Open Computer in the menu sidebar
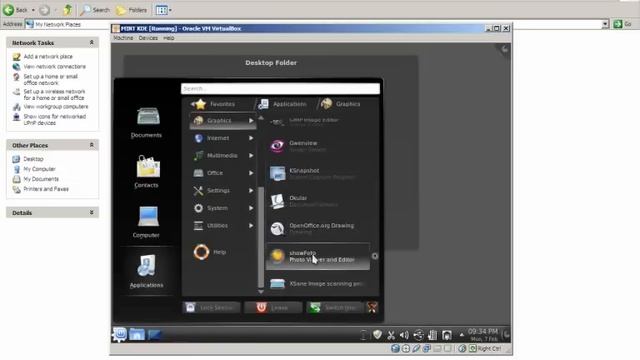Viewport: 640px width, 360px height. point(146,222)
